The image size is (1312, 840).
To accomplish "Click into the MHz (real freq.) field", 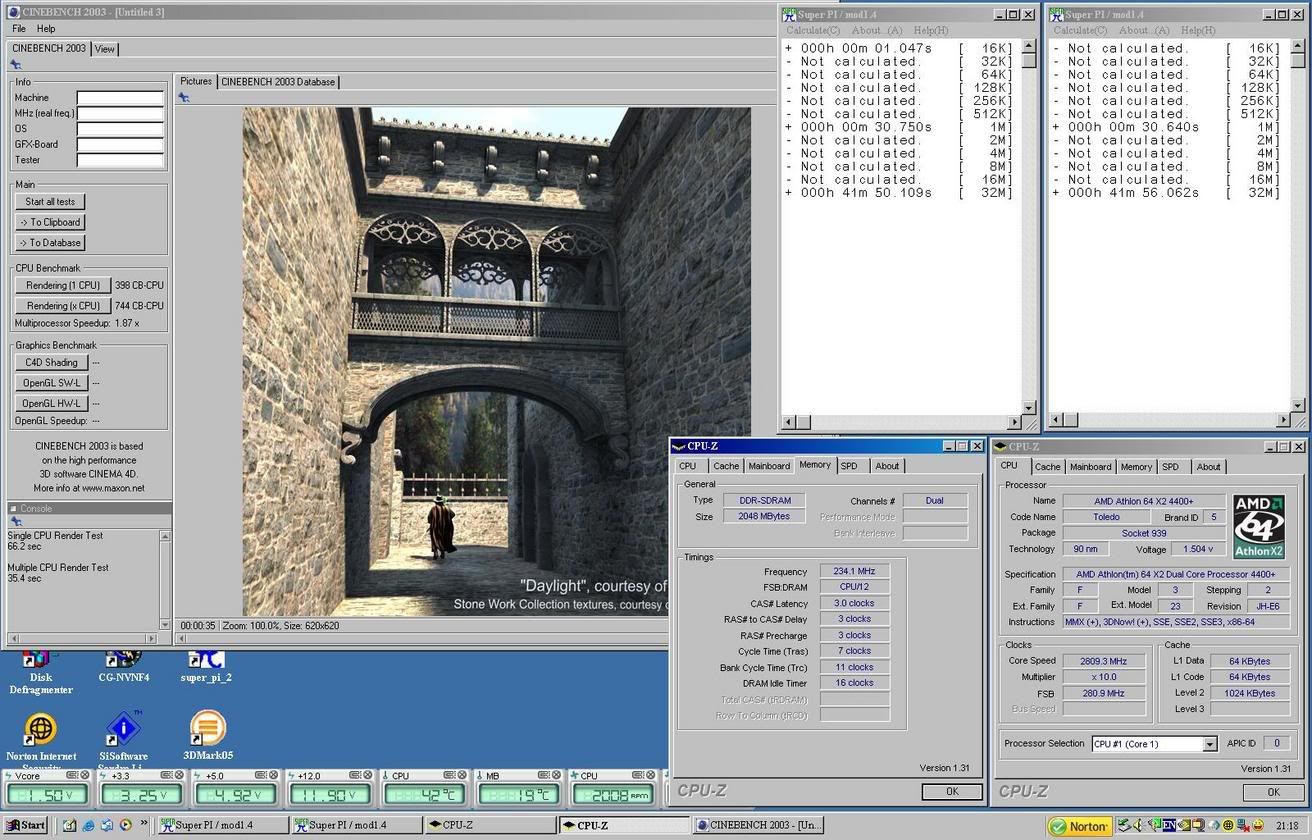I will tap(120, 113).
